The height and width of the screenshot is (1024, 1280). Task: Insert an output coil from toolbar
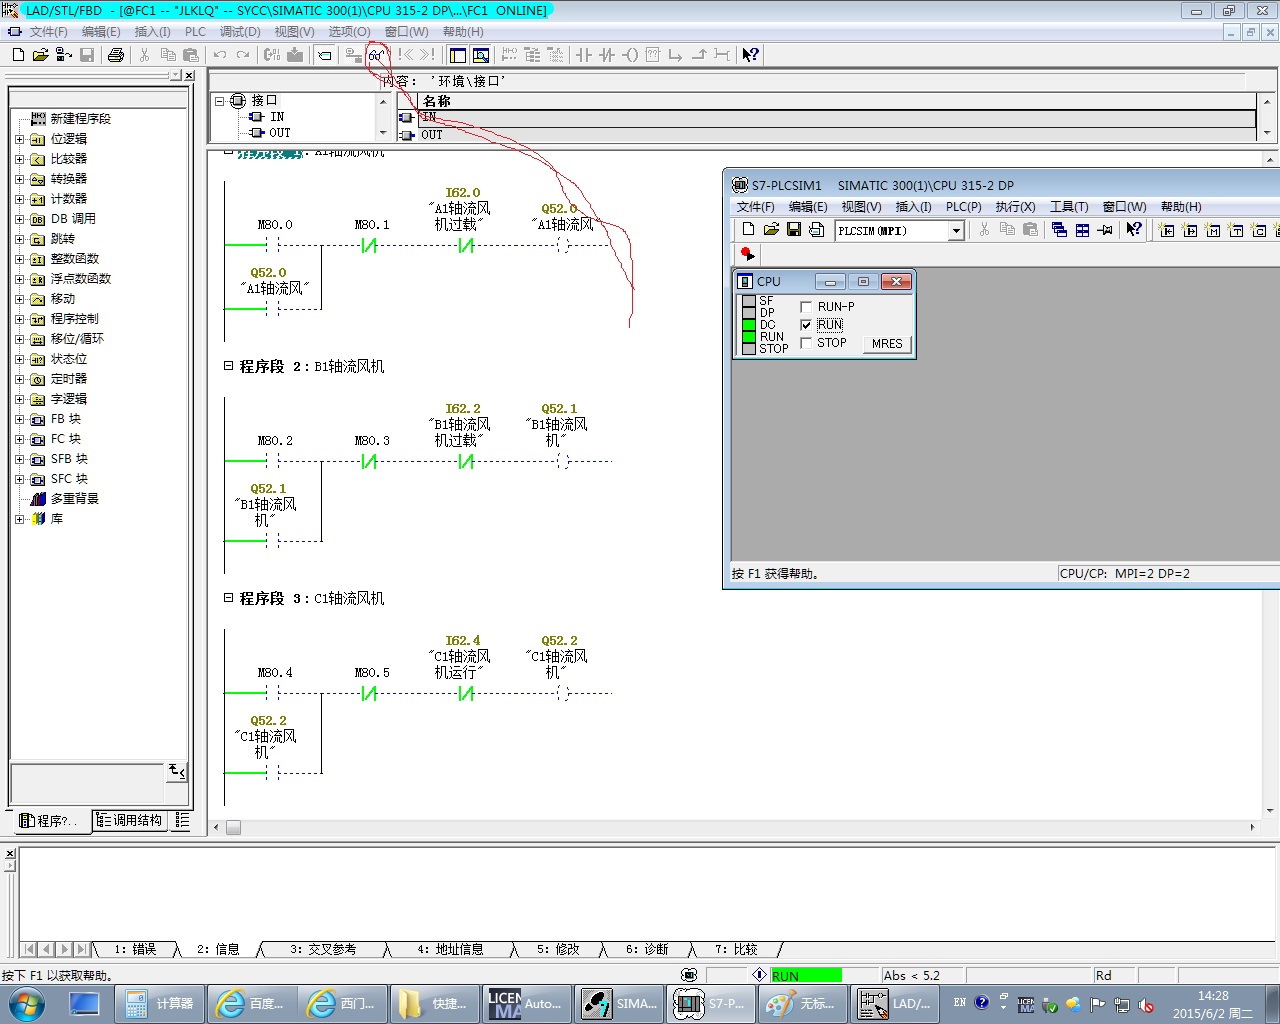[x=630, y=55]
